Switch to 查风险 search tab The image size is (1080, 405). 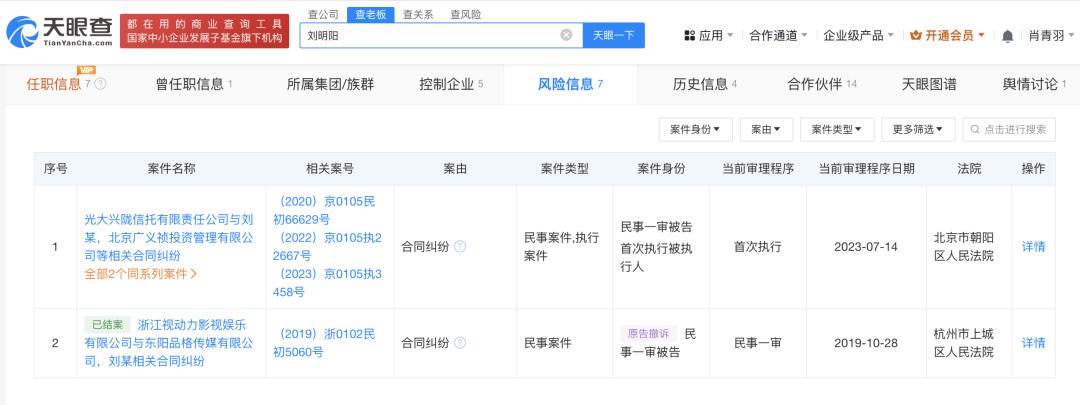(466, 14)
